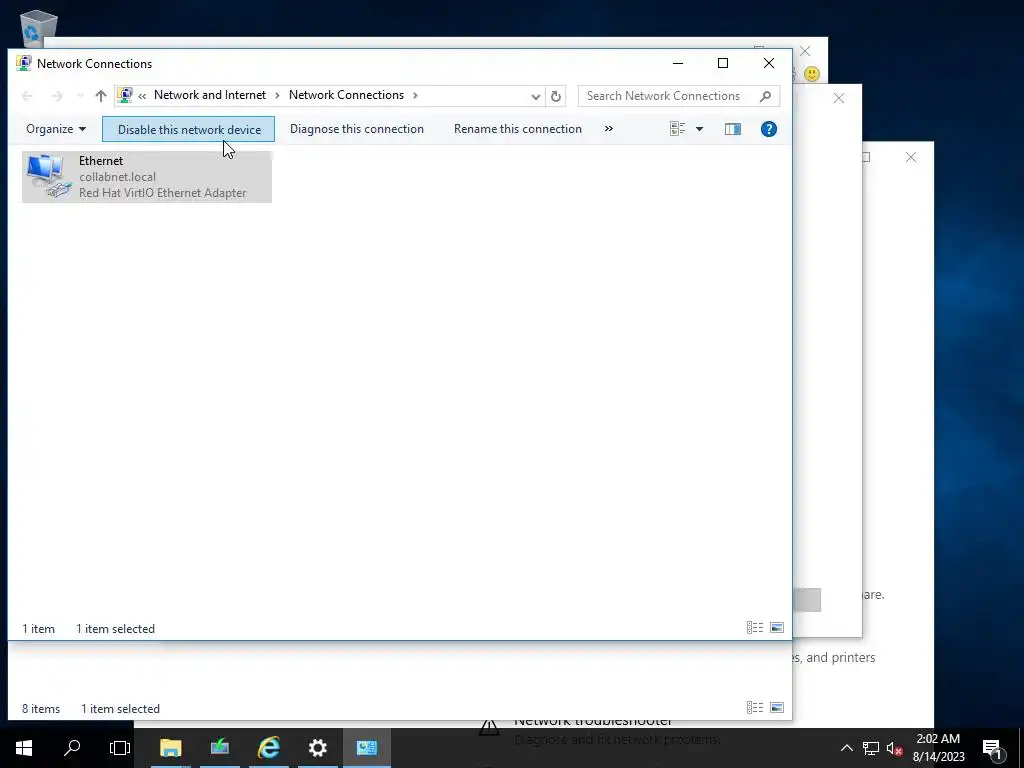Screen dimensions: 1024x768
Task: Click the muted volume tray icon
Action: (894, 748)
